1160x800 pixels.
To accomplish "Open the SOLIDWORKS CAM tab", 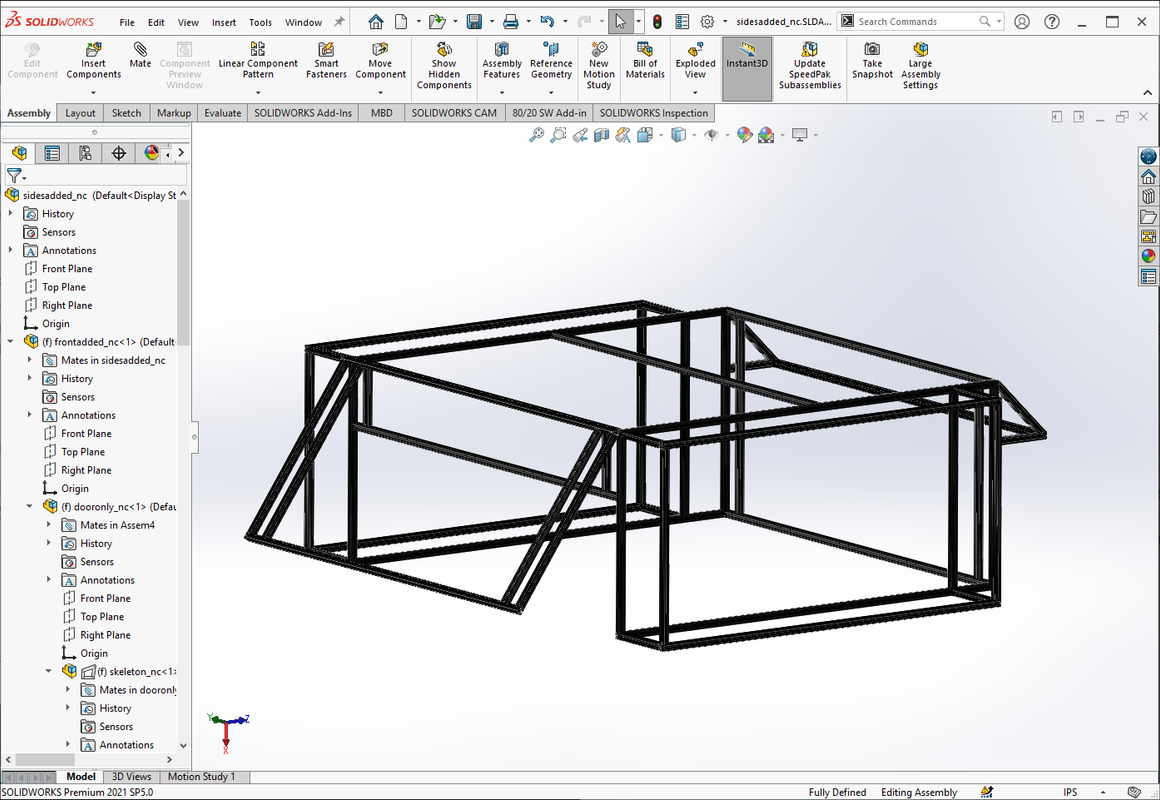I will tap(454, 112).
